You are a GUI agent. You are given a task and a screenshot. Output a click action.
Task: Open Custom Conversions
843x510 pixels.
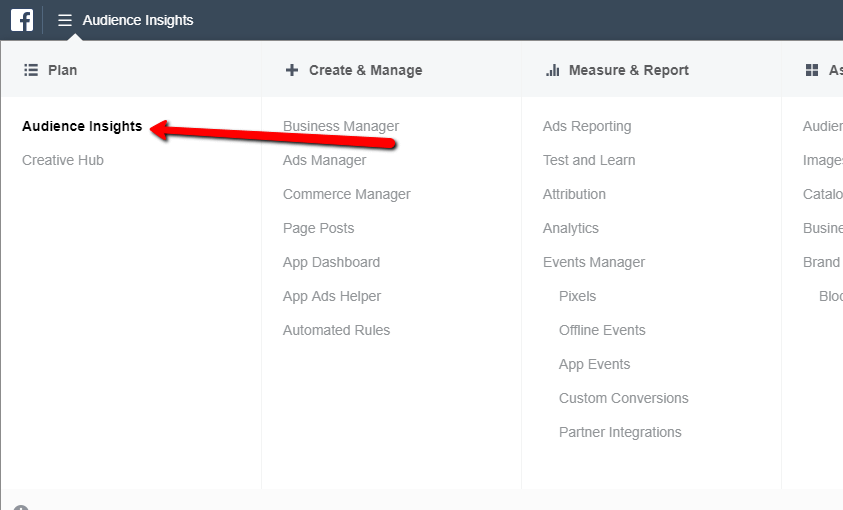coord(624,398)
